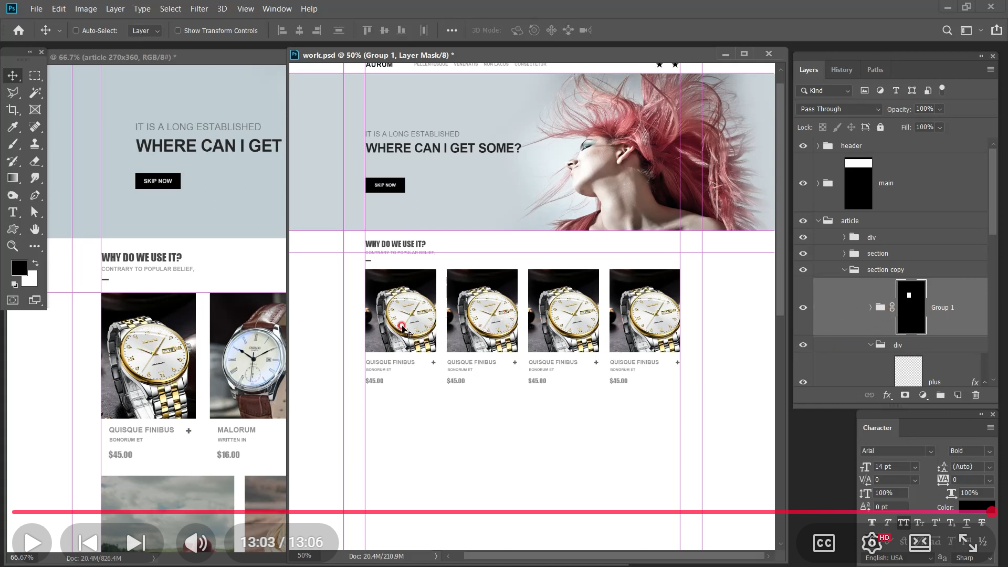Screen dimensions: 1008x567
Task: Switch to the History tab
Action: point(841,69)
